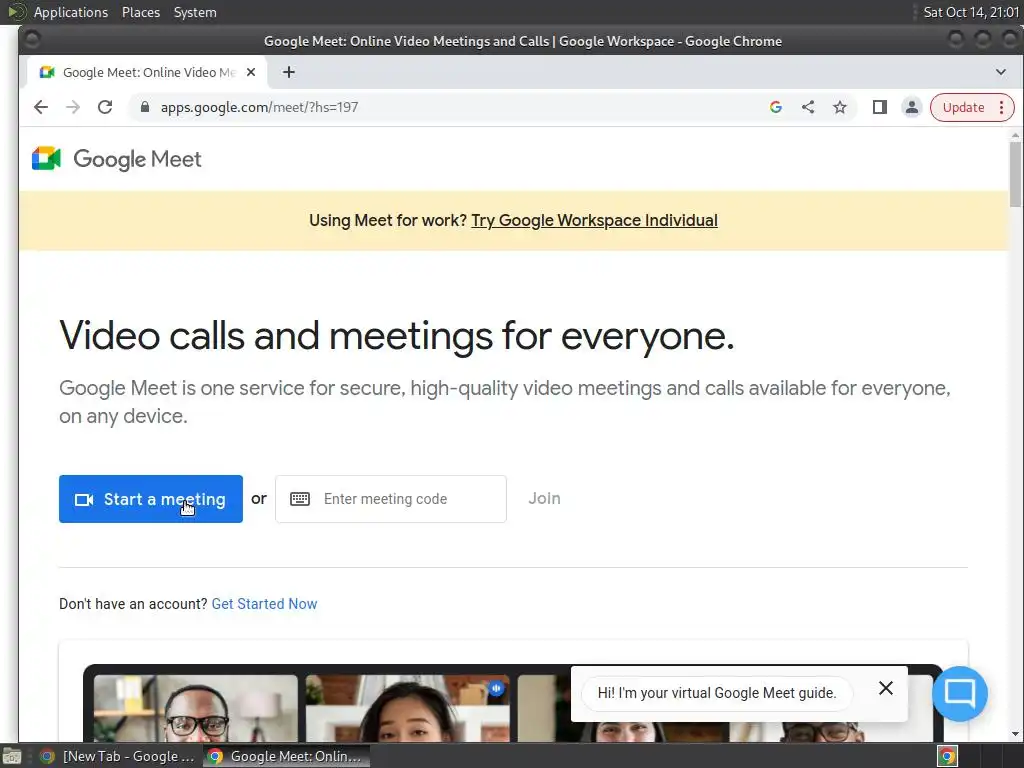Click the browser forward arrow
This screenshot has width=1024, height=768.
point(72,107)
